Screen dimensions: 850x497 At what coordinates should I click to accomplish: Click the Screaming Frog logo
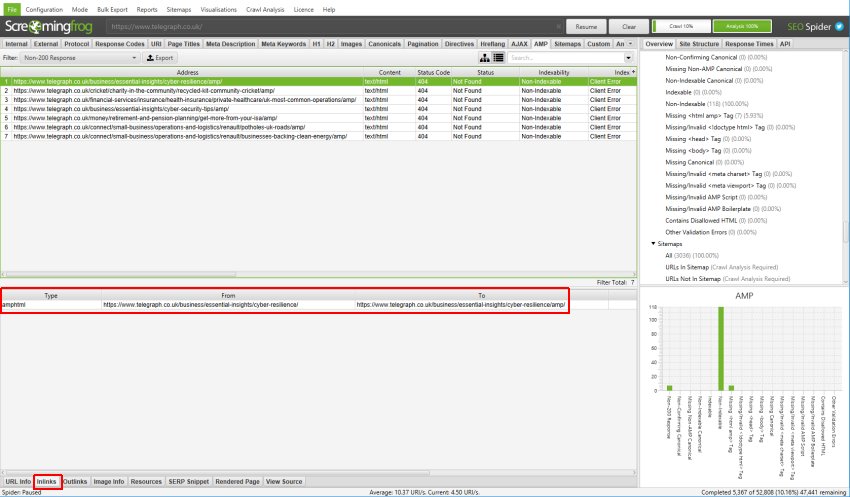click(x=49, y=27)
